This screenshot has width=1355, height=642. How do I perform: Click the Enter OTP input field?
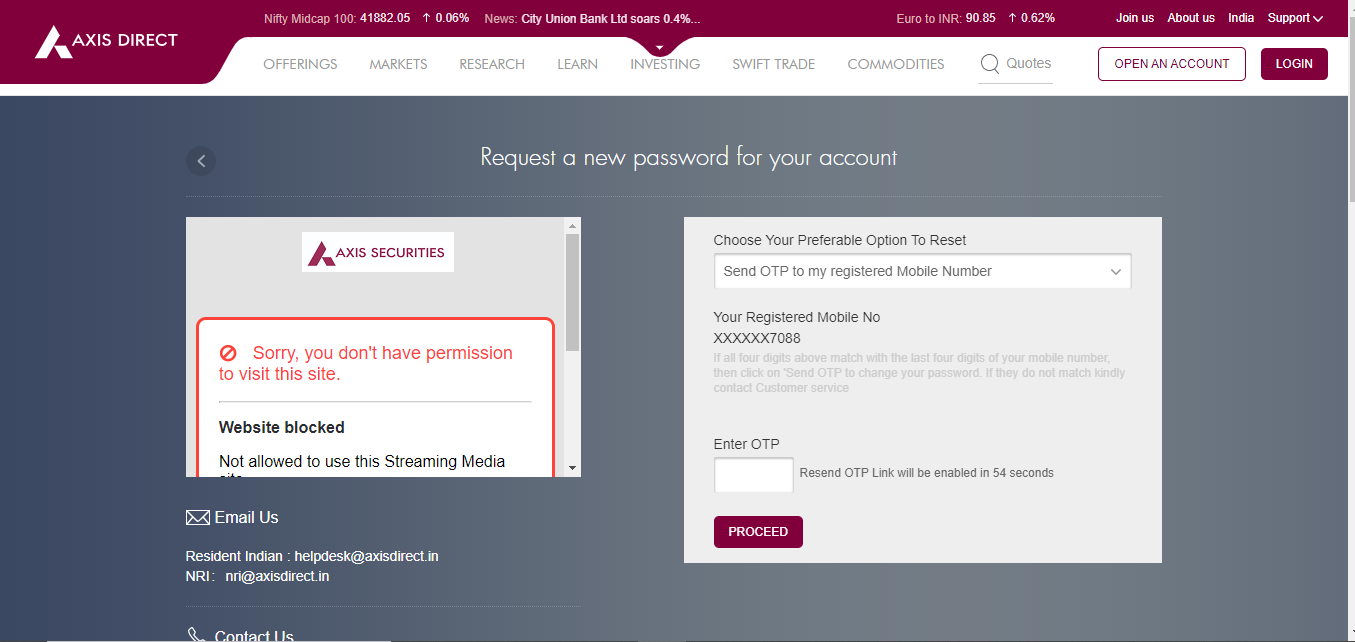point(754,475)
